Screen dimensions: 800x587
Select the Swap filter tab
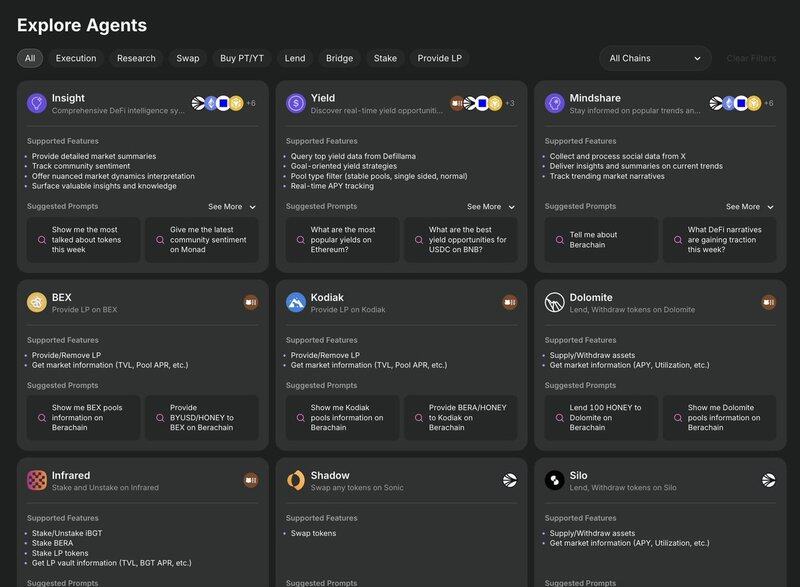188,58
